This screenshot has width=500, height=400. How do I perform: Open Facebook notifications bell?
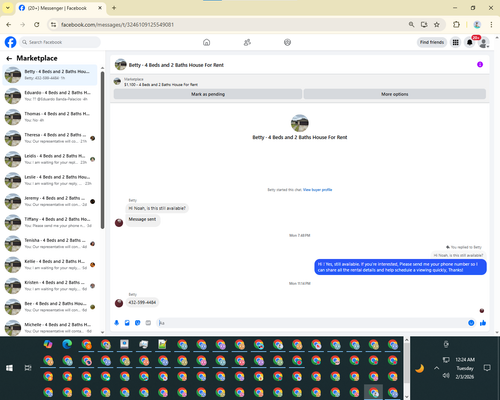pyautogui.click(x=470, y=42)
